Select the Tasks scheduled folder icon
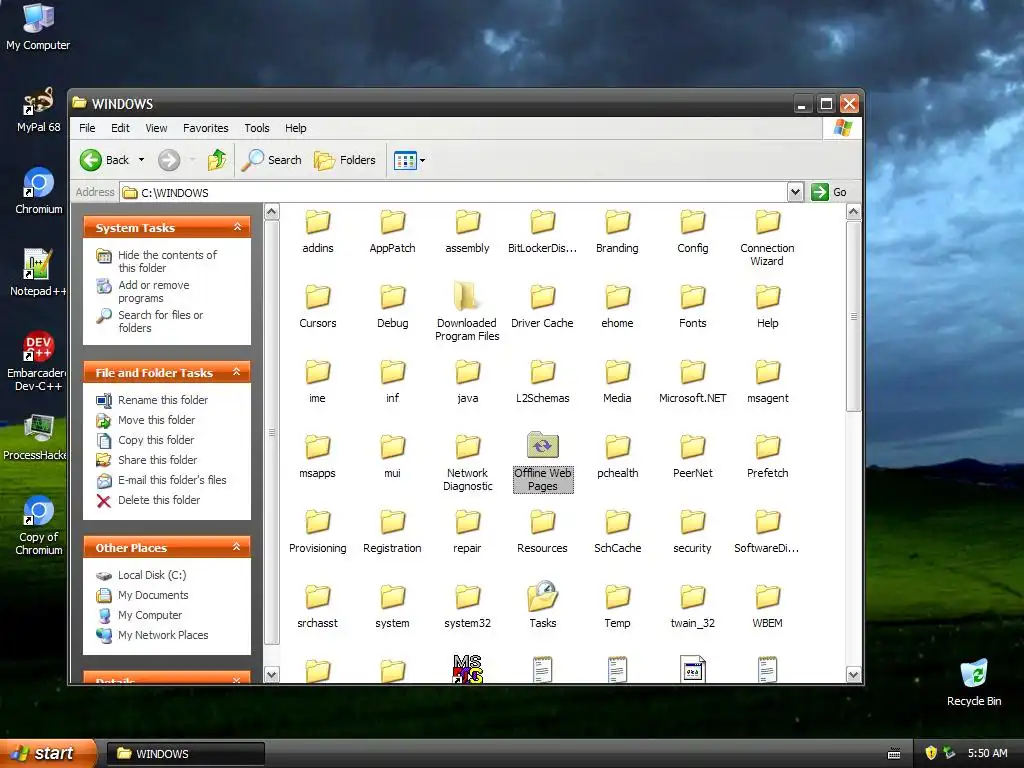 coord(543,605)
